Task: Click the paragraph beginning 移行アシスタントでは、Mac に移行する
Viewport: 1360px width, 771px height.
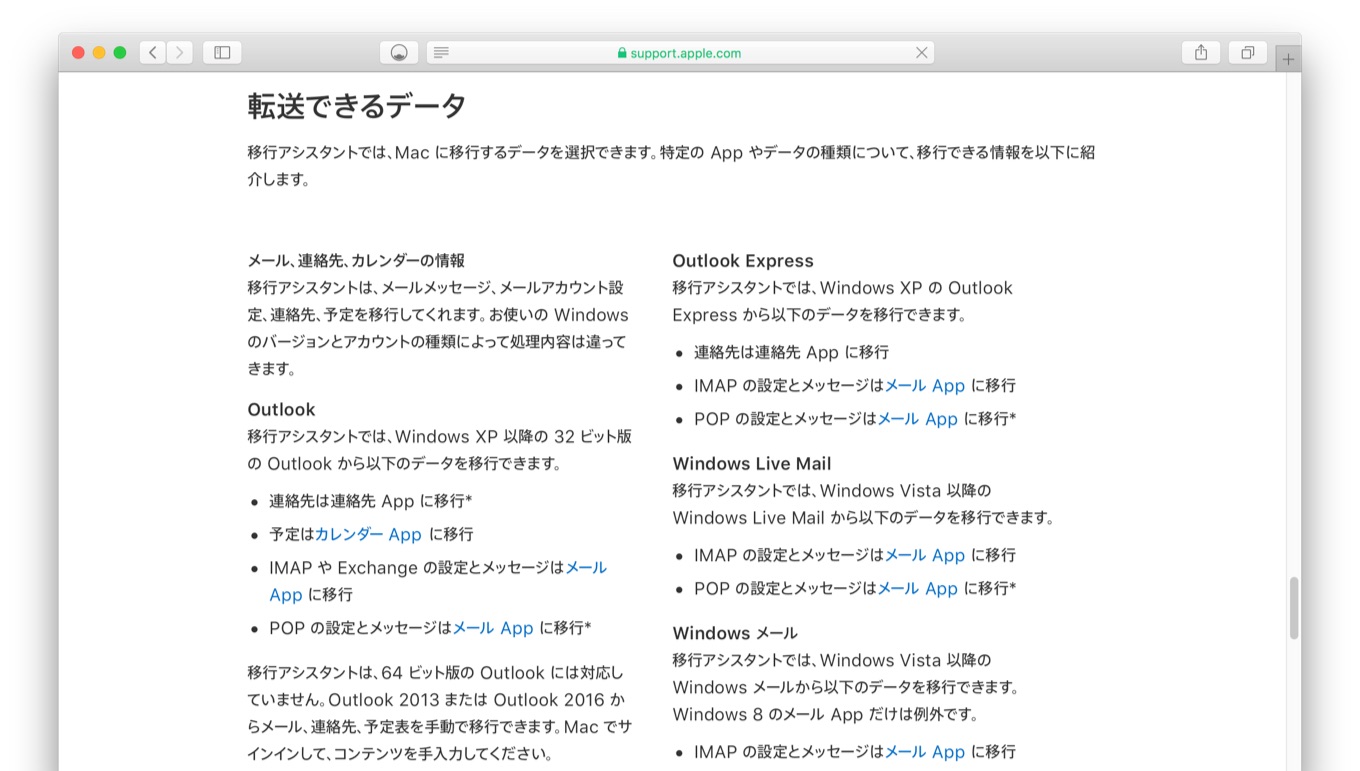Action: (671, 166)
